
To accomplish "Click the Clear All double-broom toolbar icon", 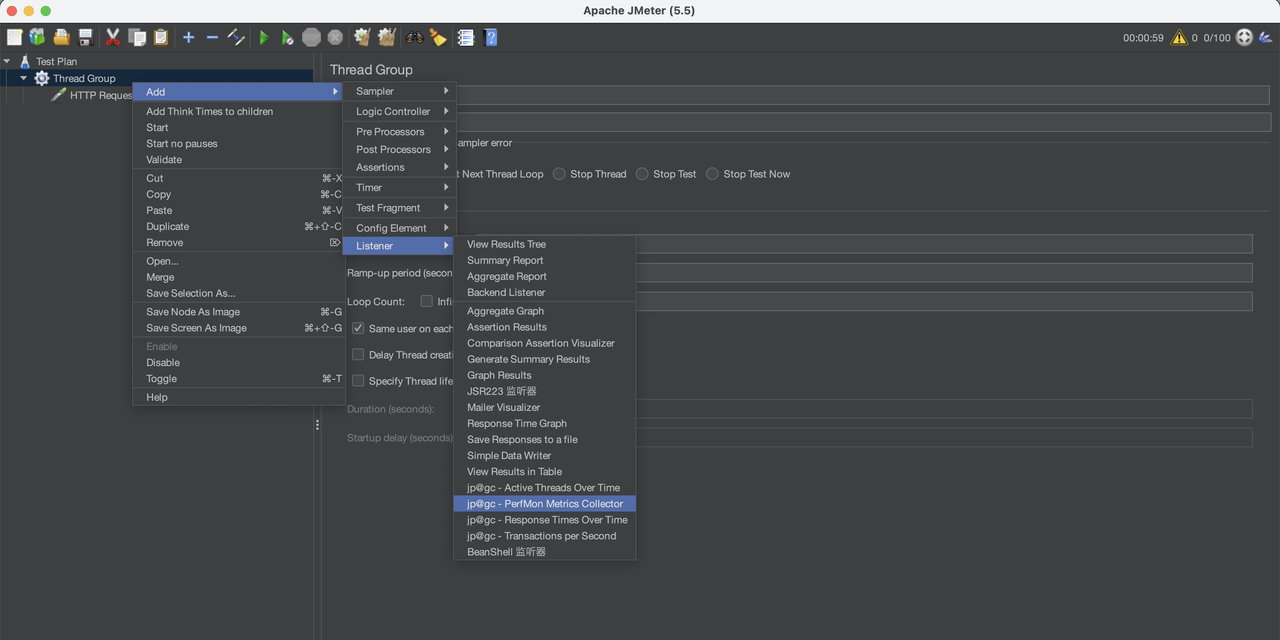I will click(x=386, y=37).
